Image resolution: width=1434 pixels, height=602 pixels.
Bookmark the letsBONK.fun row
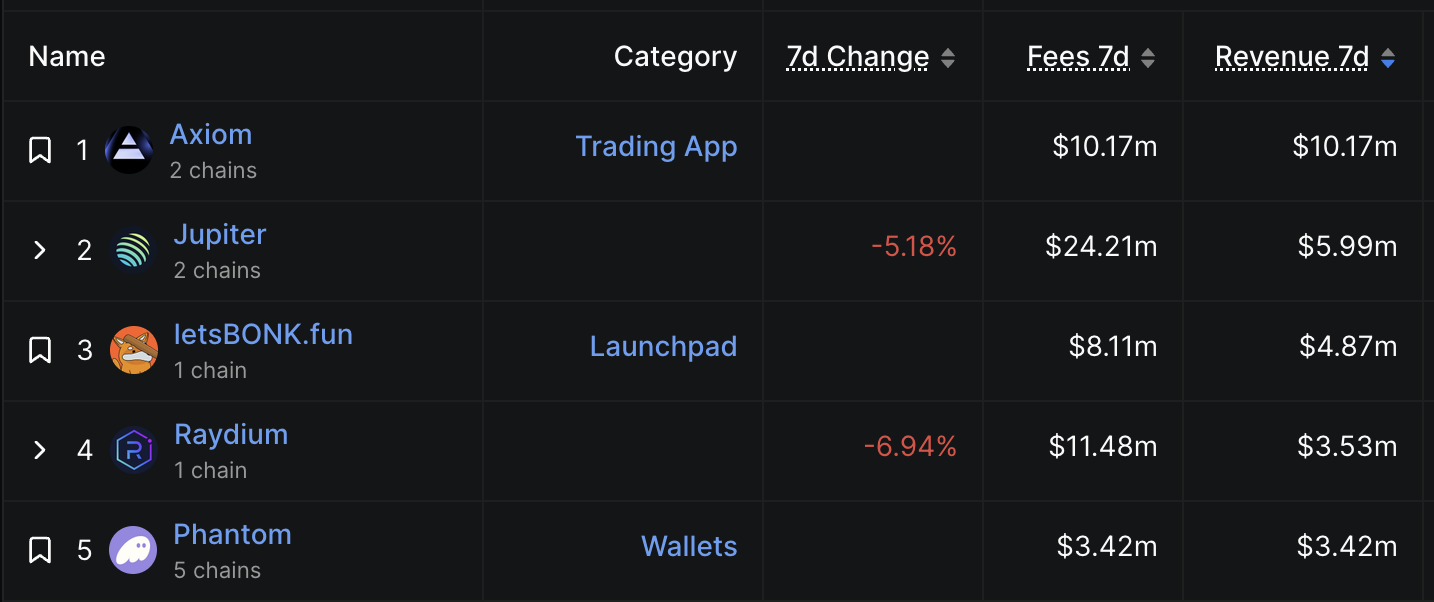coord(40,350)
